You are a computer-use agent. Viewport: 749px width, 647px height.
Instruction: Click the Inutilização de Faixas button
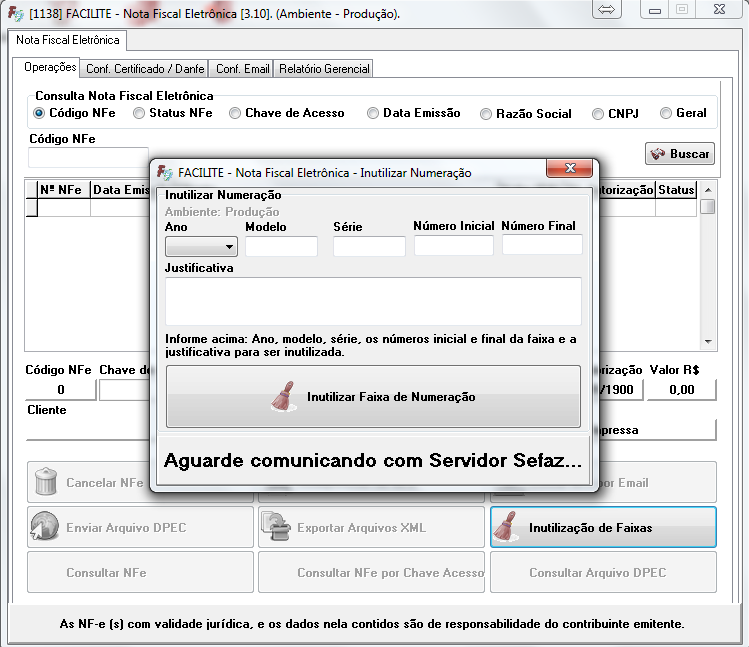[x=603, y=528]
